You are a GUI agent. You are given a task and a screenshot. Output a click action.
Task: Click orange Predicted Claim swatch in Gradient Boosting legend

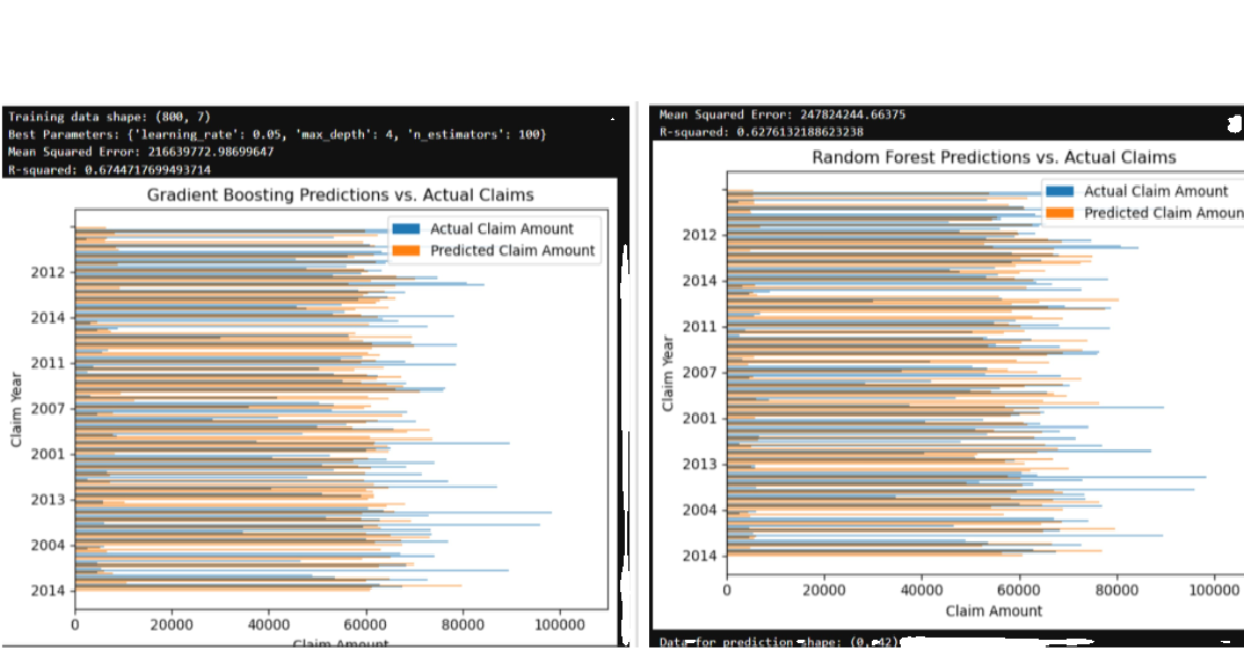pos(407,250)
